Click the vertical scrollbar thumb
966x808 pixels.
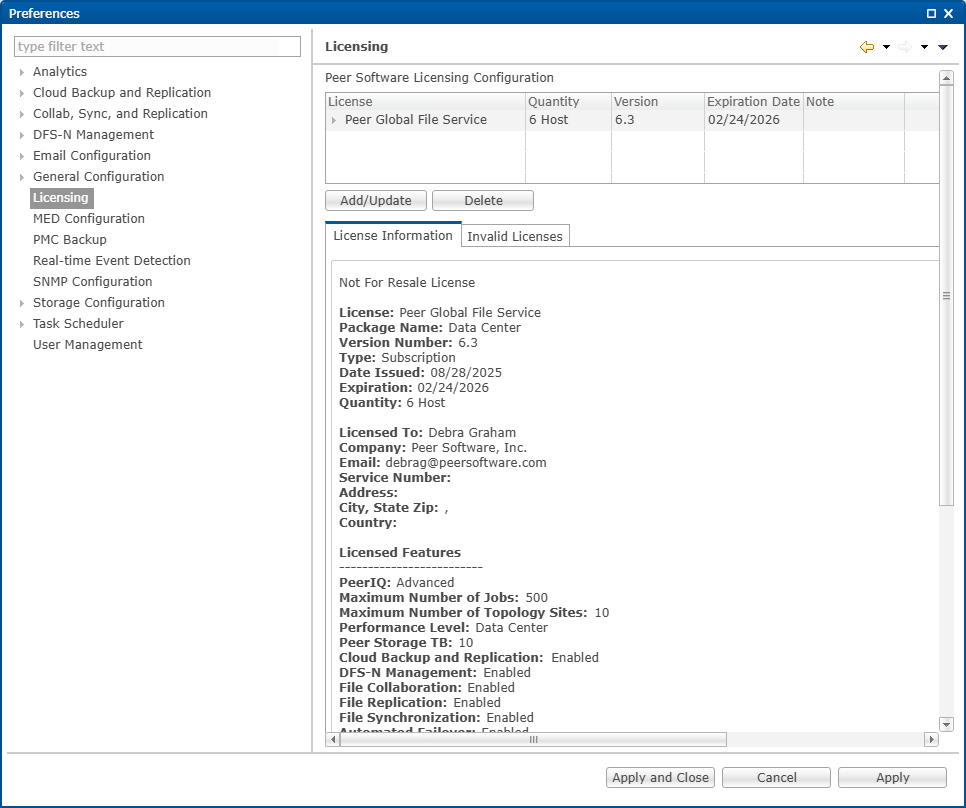[946, 296]
